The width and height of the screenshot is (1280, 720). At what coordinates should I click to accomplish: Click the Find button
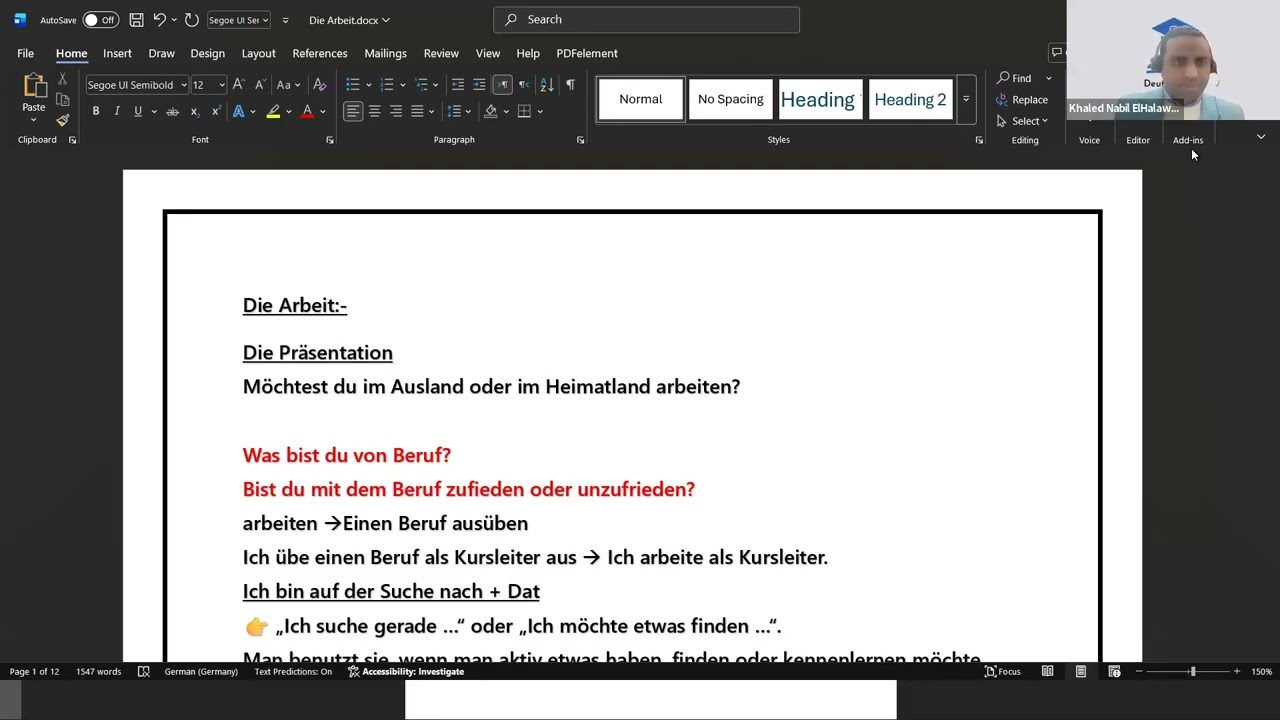(1014, 78)
